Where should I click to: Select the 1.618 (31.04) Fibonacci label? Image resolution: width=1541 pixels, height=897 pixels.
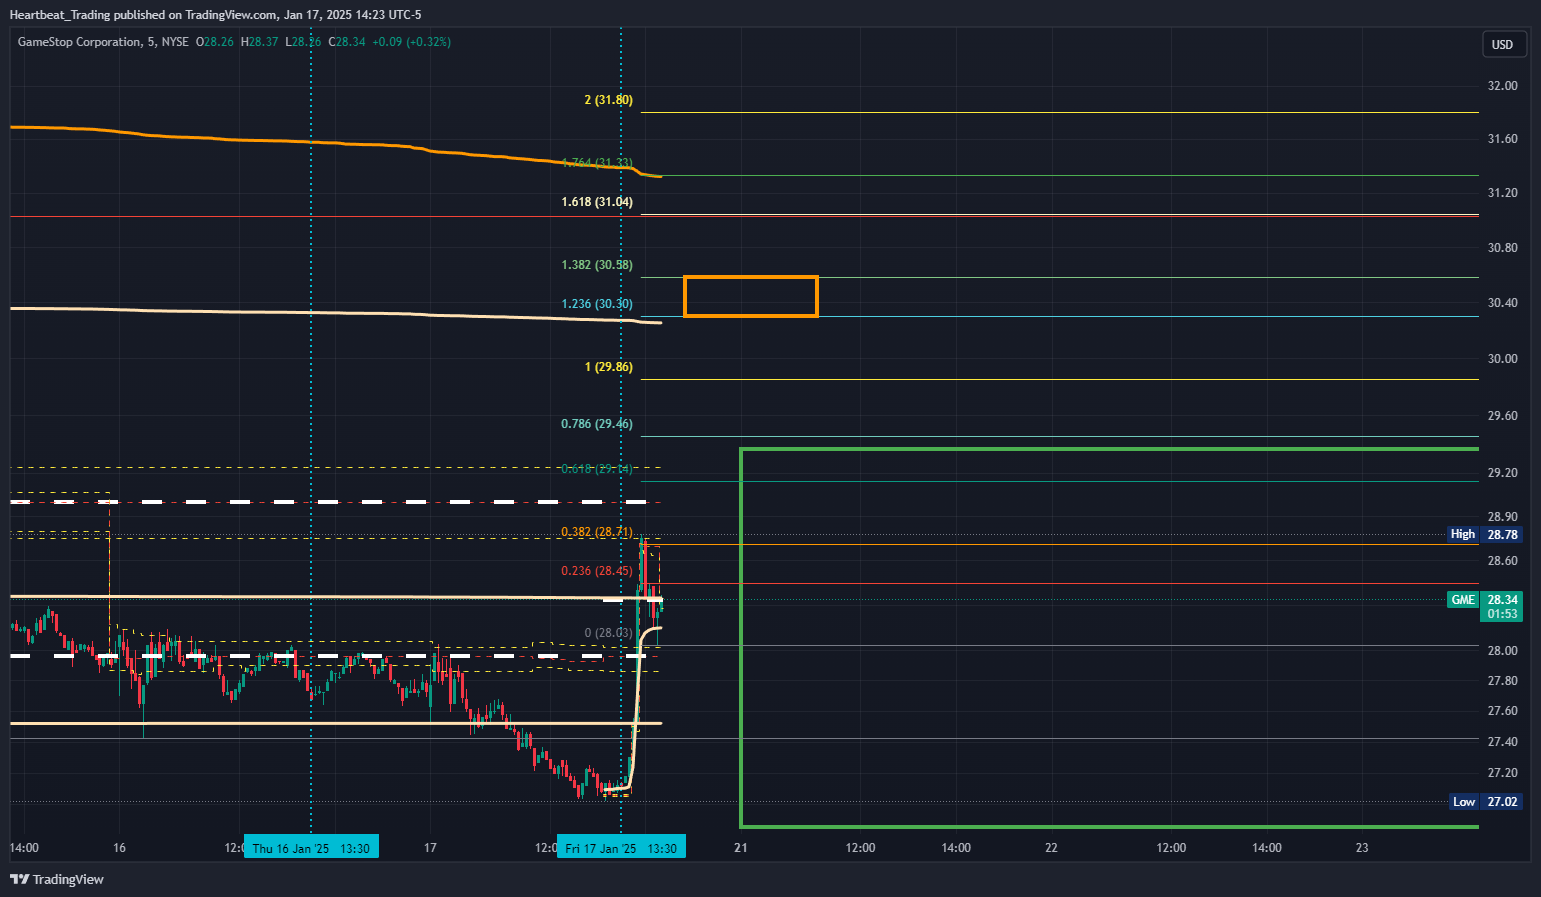click(x=597, y=202)
